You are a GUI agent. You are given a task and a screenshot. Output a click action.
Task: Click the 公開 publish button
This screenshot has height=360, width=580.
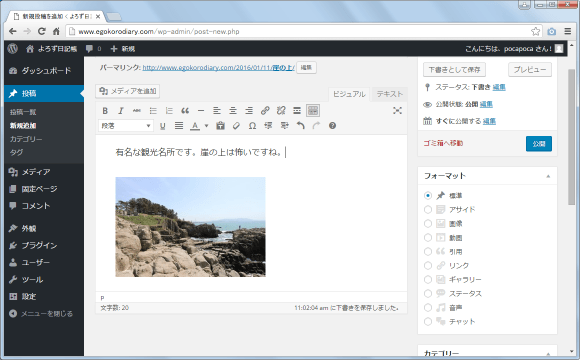pos(539,144)
